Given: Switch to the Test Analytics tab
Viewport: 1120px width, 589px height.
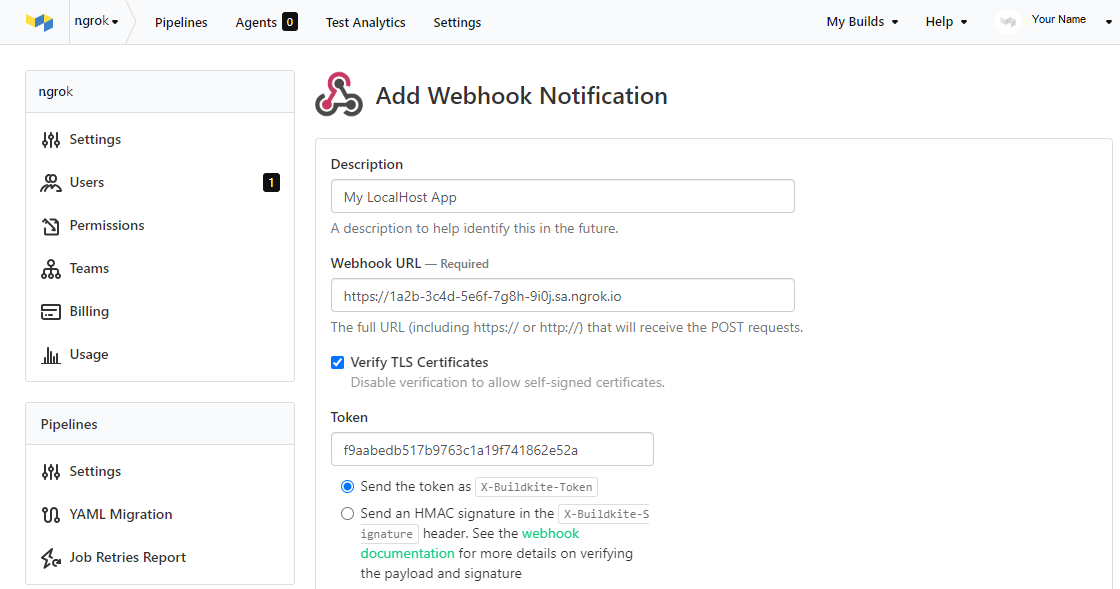Looking at the screenshot, I should 365,22.
